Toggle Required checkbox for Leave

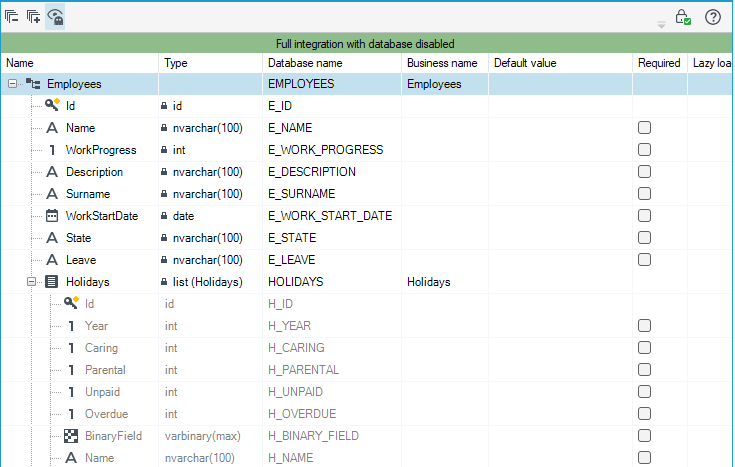(645, 260)
